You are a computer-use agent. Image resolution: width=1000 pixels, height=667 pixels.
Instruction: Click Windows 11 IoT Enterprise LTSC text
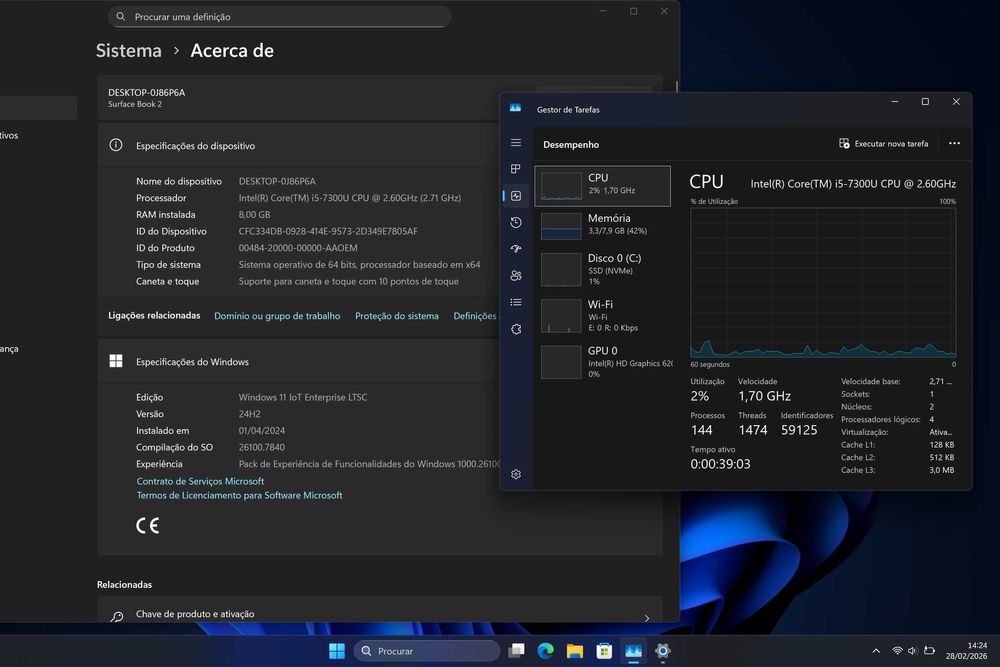[x=303, y=397]
